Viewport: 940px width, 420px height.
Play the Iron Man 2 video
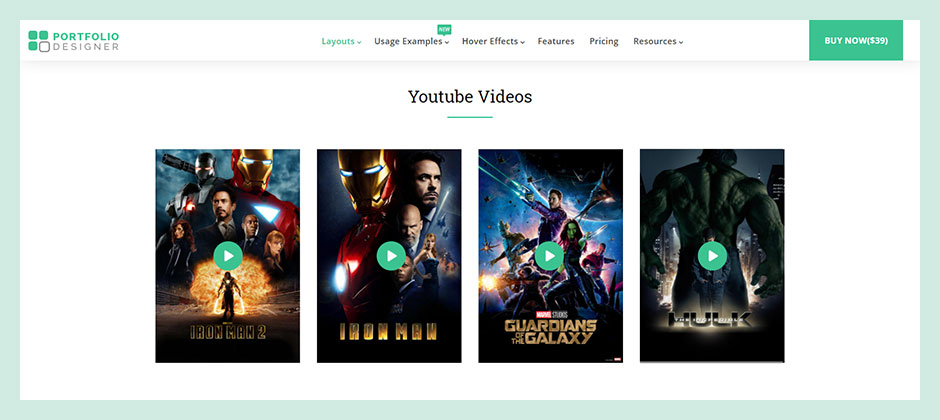point(228,256)
